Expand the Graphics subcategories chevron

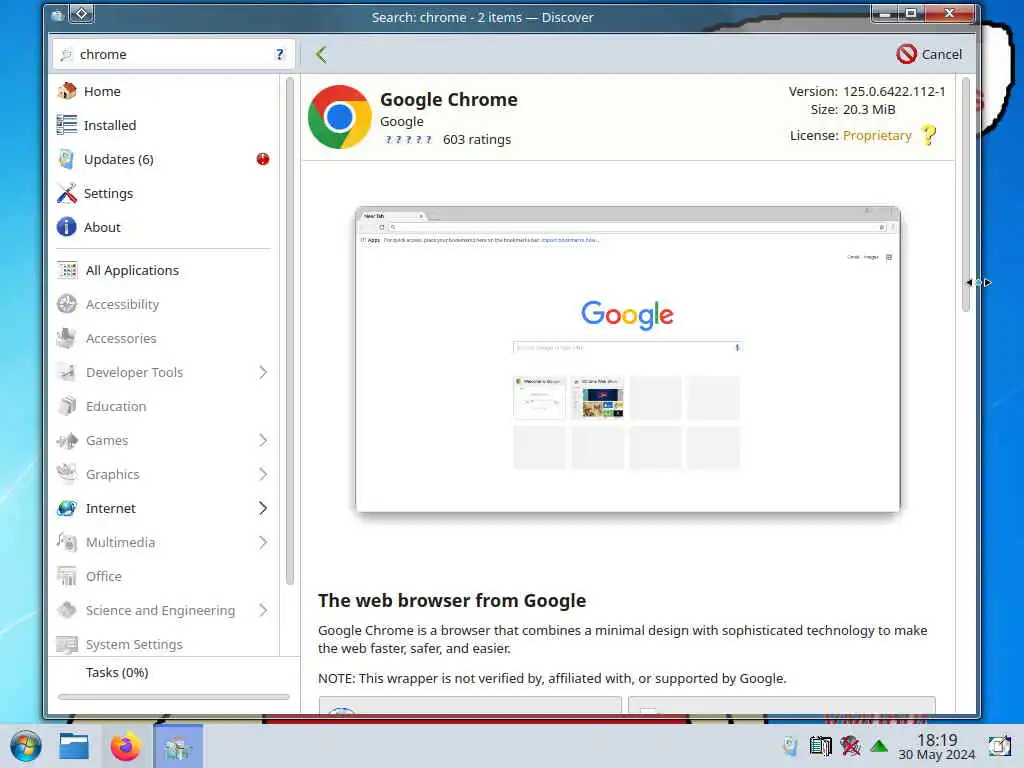pyautogui.click(x=263, y=473)
